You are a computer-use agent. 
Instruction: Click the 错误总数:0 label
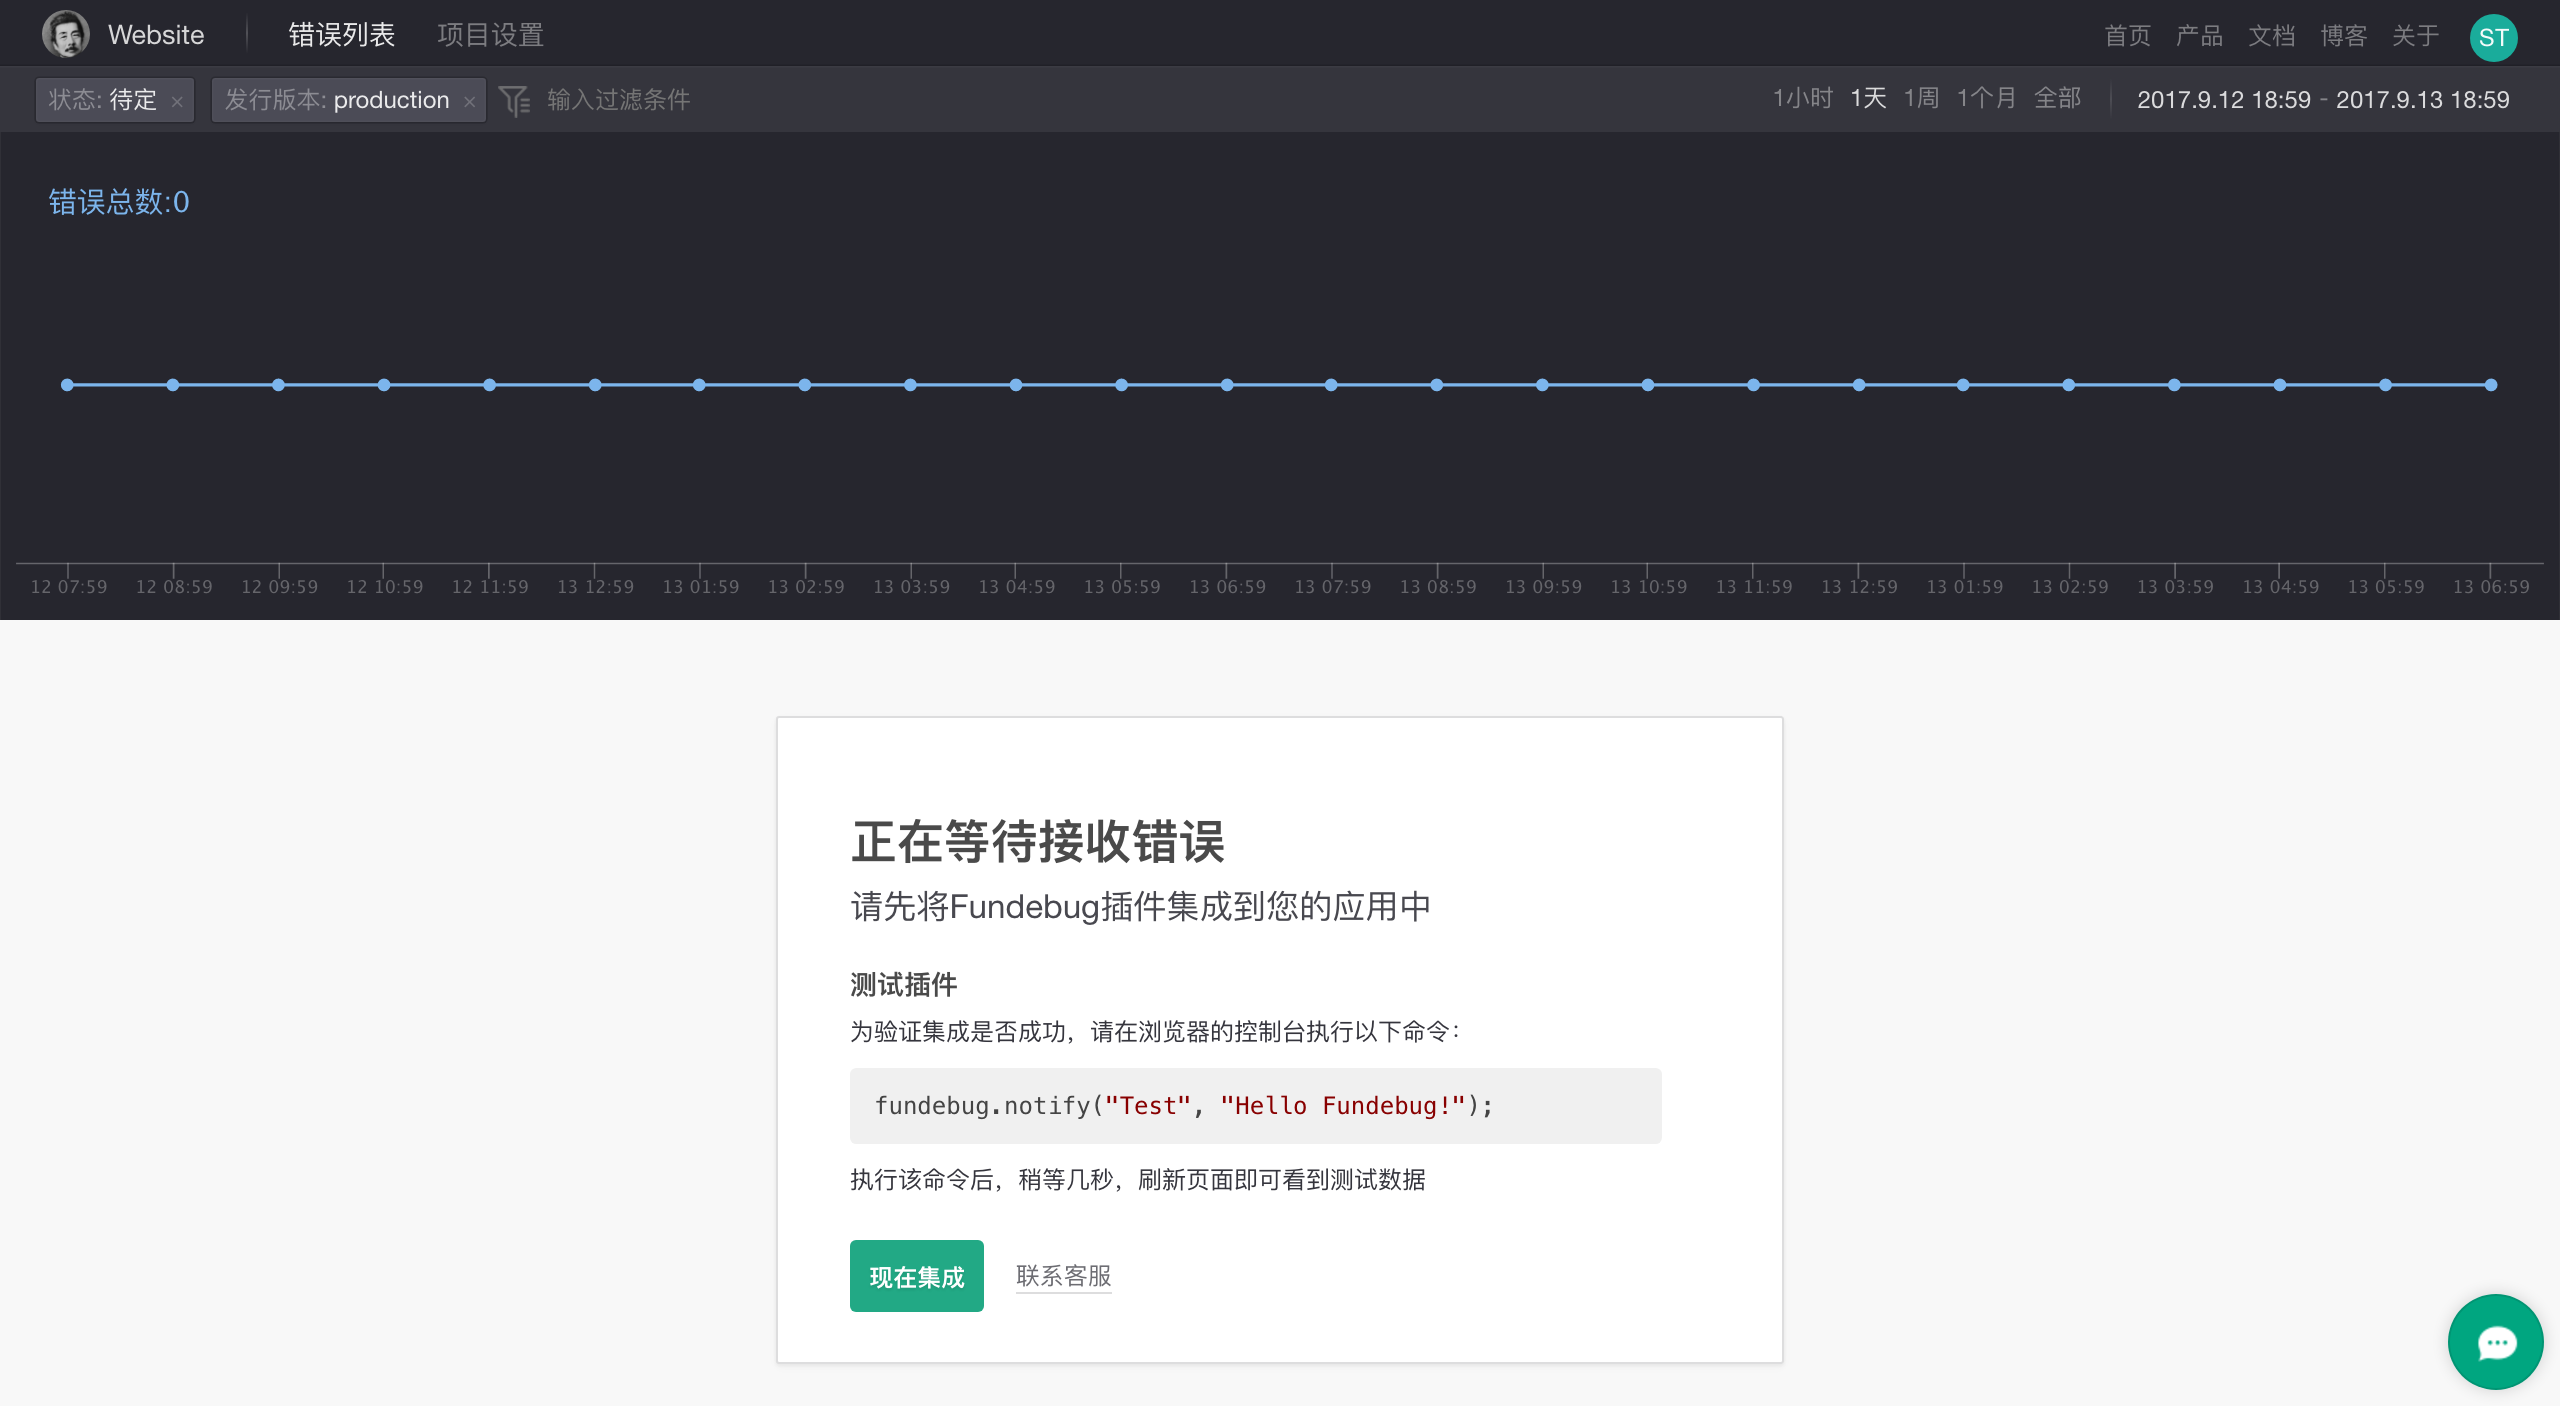coord(119,202)
